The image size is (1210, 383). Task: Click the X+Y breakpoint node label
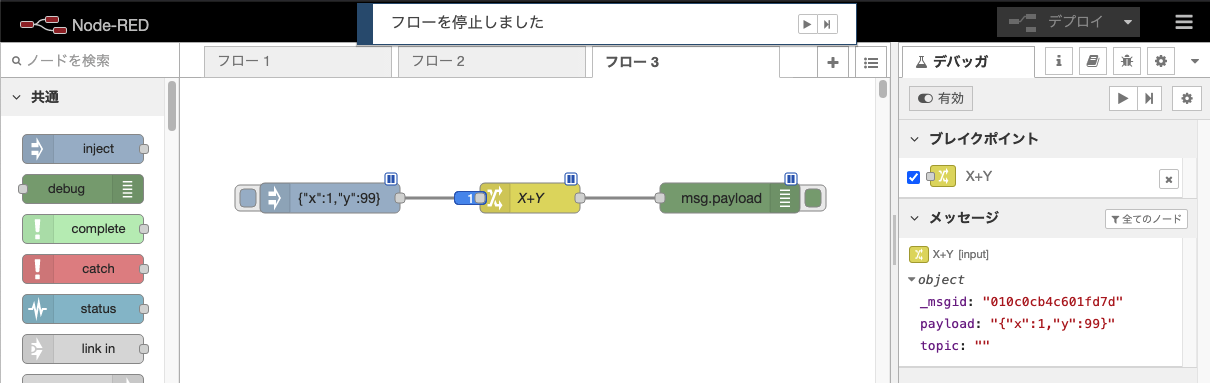(x=979, y=177)
